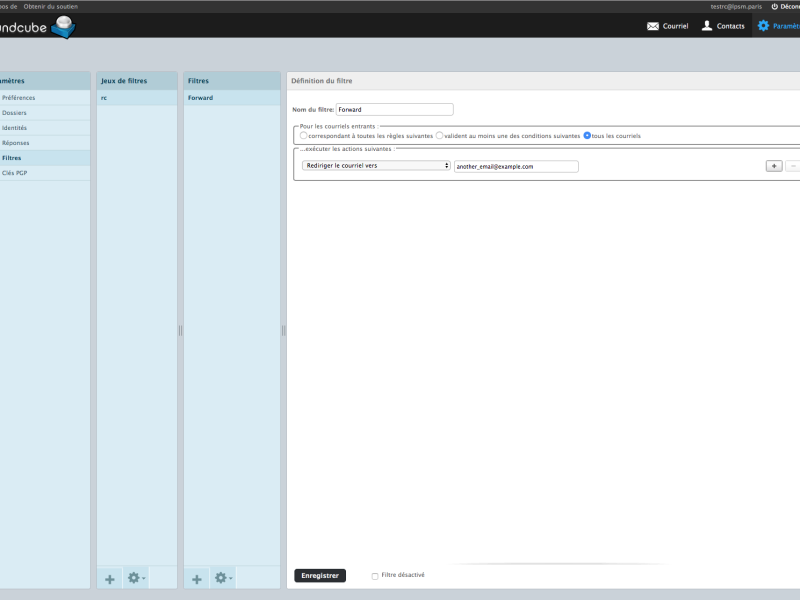Screen dimensions: 800x600
Task: Click 'Obtenir du soutien' link
Action: [51, 7]
